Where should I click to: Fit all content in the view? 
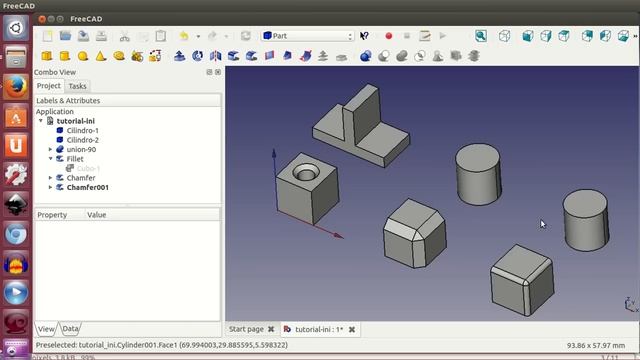481,36
